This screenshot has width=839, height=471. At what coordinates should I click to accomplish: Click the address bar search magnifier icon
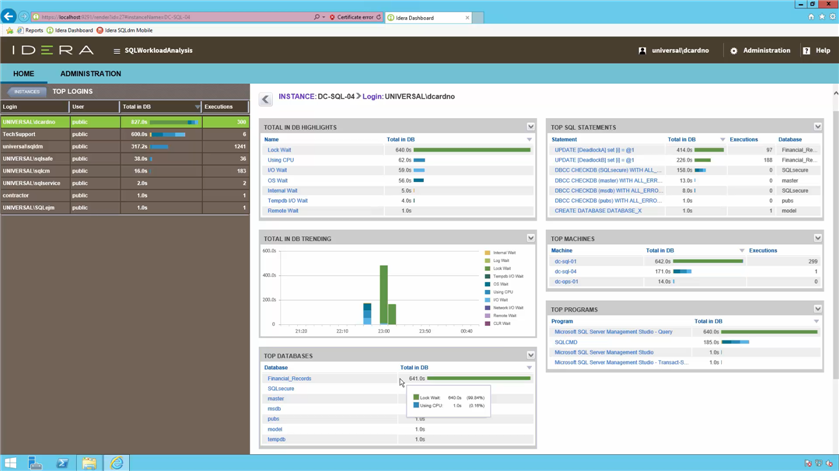tap(316, 17)
